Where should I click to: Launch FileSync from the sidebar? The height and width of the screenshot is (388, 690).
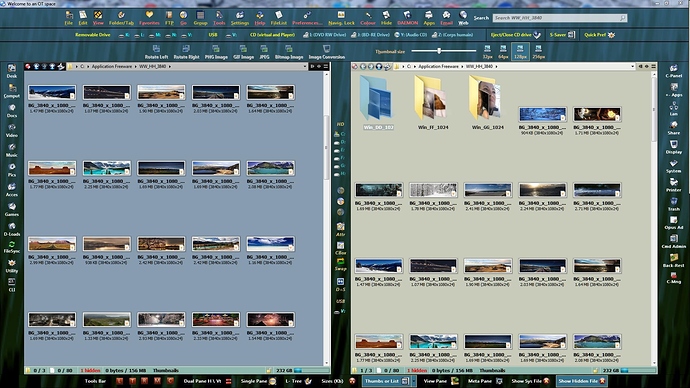point(11,247)
